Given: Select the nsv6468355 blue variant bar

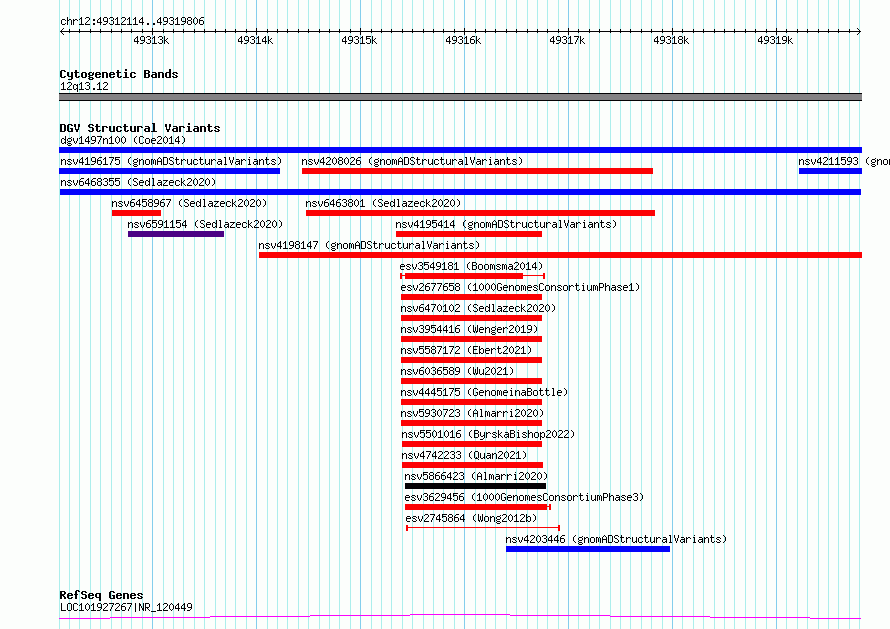Looking at the screenshot, I should (x=460, y=192).
